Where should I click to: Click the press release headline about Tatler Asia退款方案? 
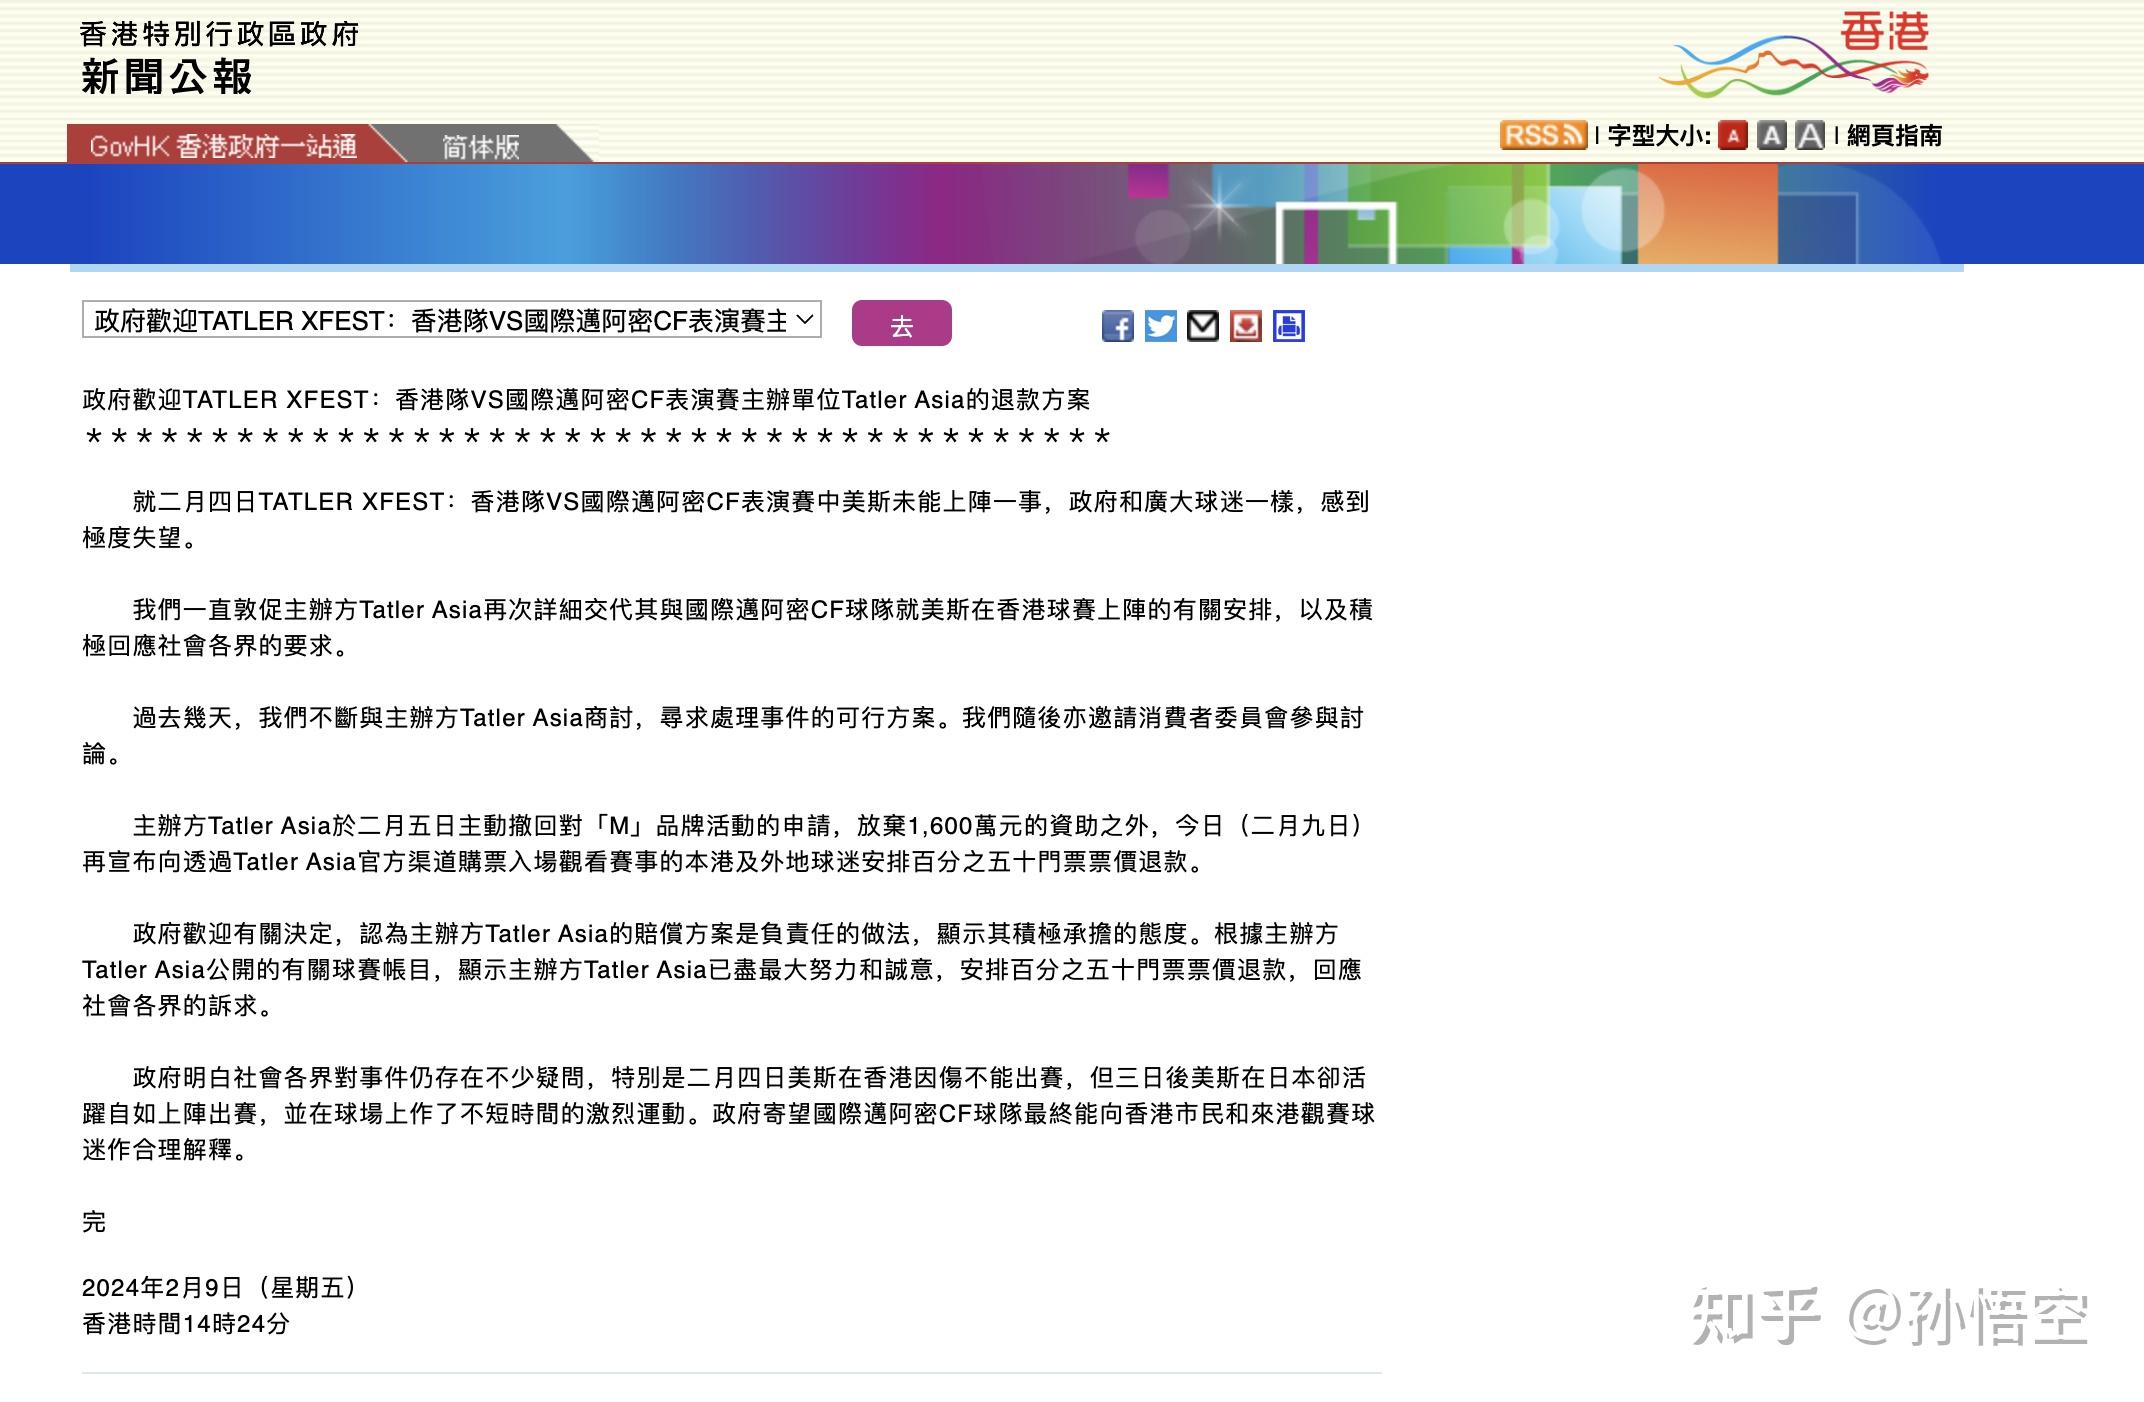point(586,400)
